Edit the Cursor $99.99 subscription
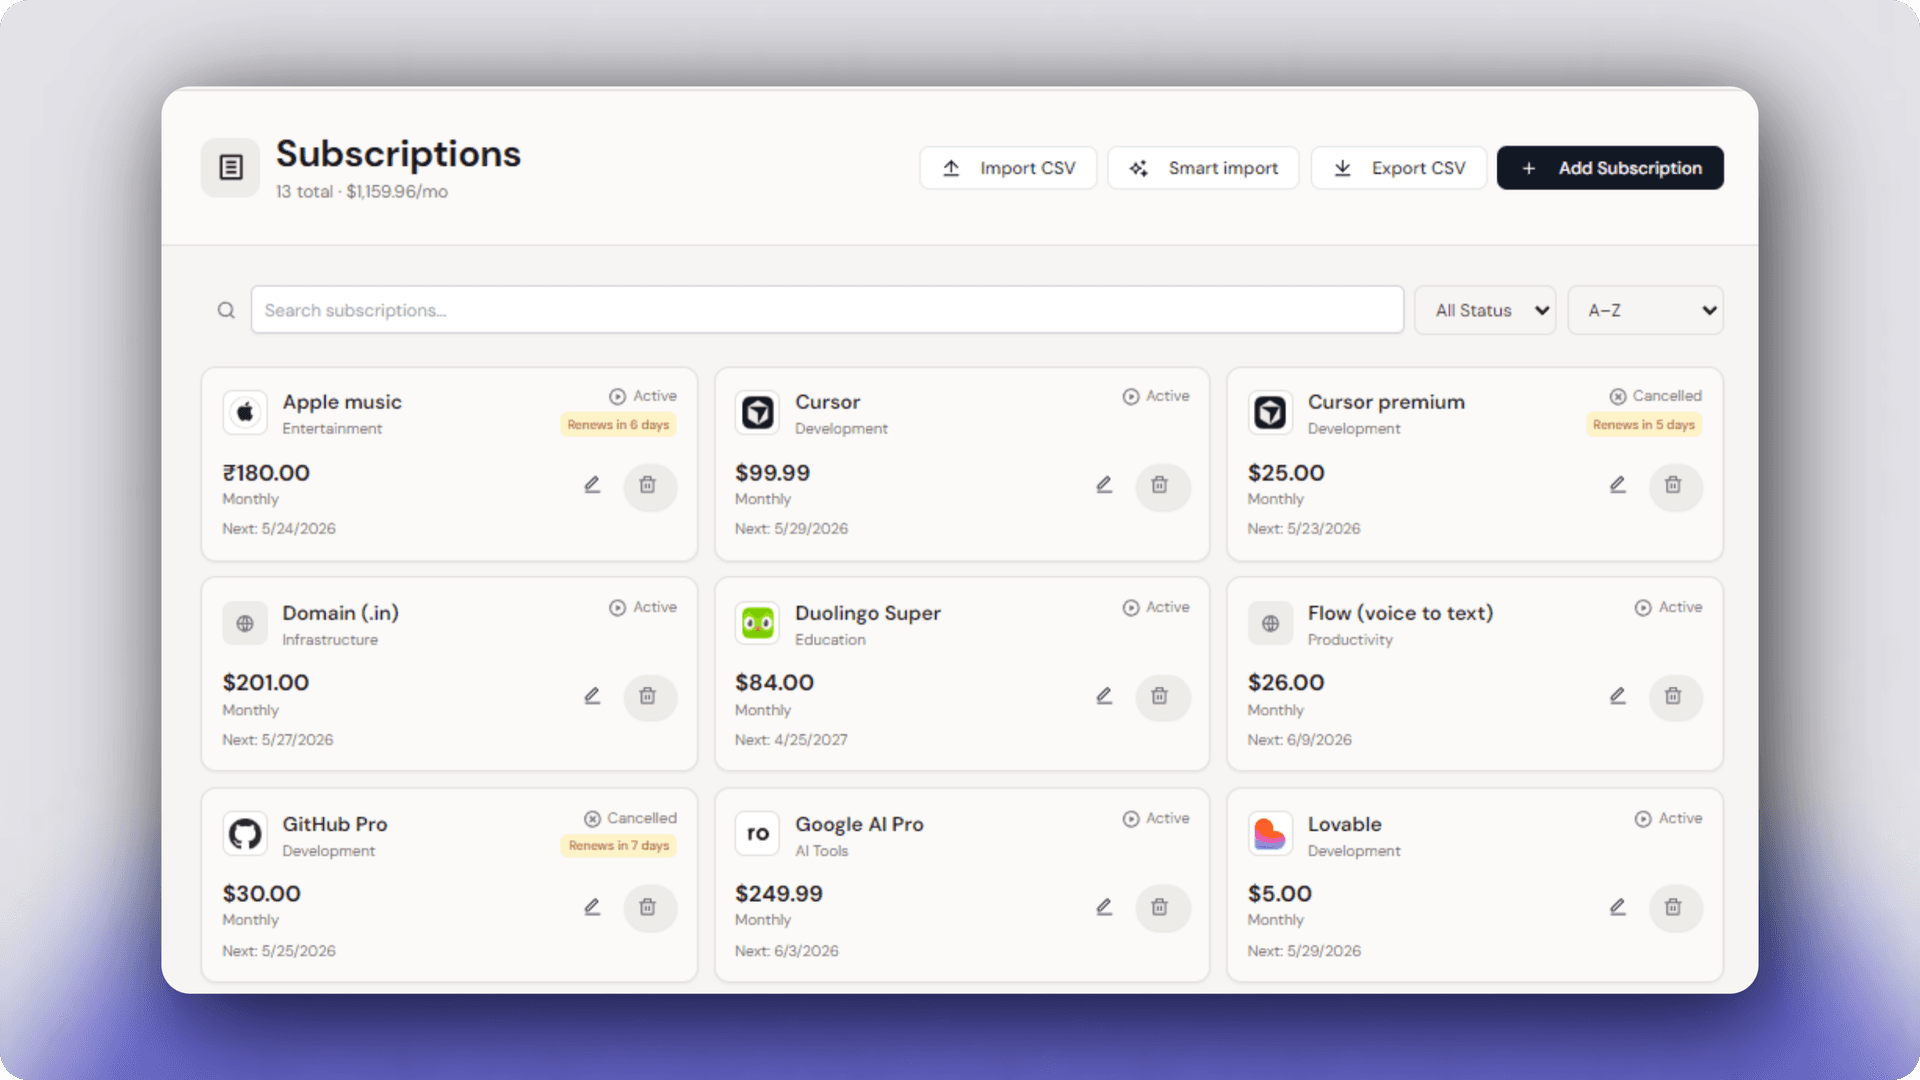Screen dimensions: 1920x1080 [1104, 485]
